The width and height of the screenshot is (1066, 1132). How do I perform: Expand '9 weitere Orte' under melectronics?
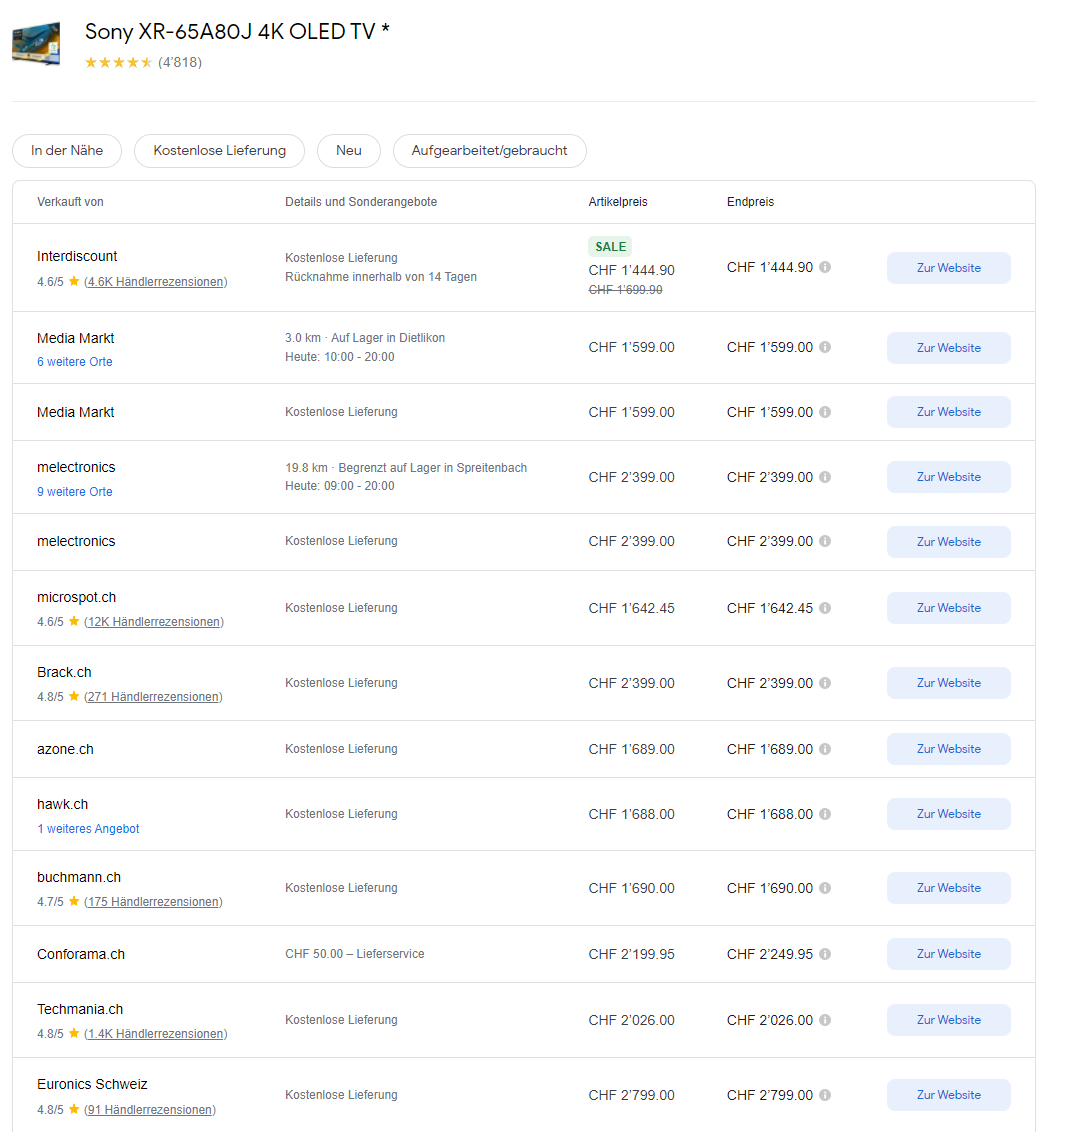tap(75, 492)
